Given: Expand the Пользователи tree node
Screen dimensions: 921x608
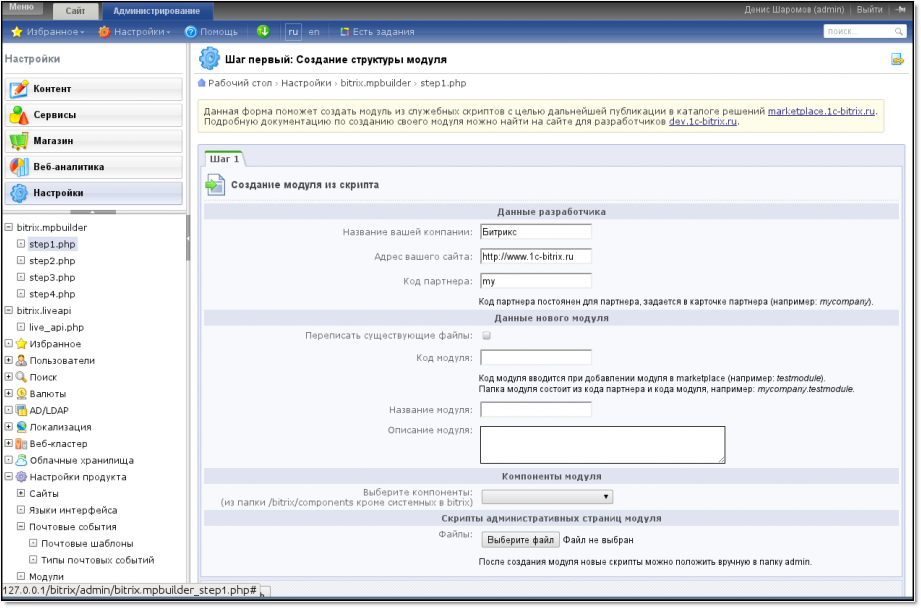Looking at the screenshot, I should click(x=9, y=361).
